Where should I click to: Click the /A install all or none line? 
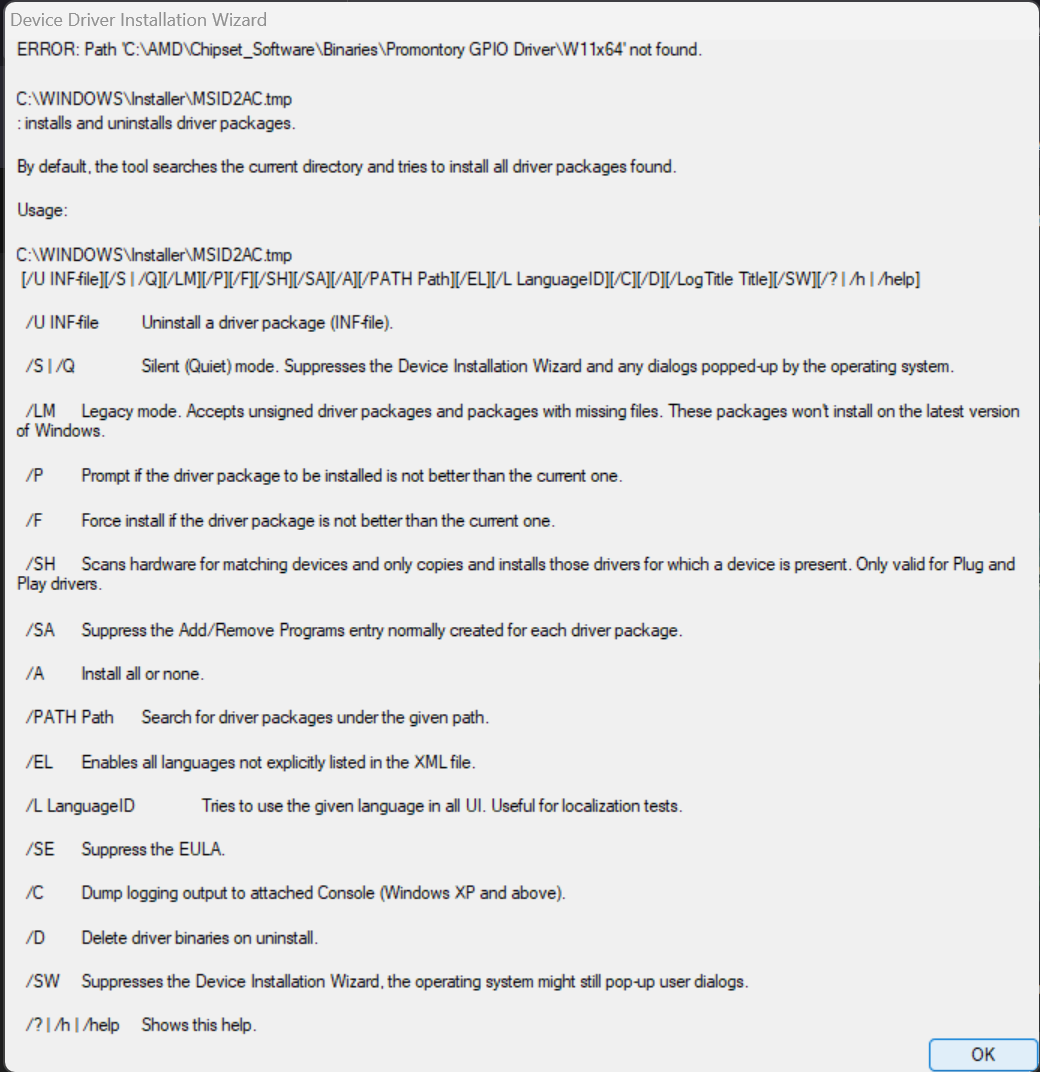point(114,674)
